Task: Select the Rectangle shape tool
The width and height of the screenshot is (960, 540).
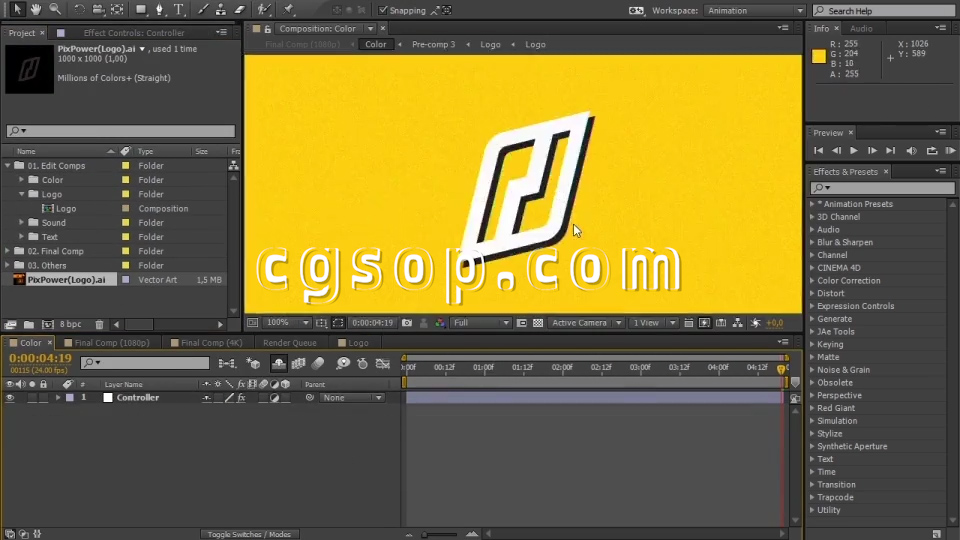Action: tap(141, 10)
